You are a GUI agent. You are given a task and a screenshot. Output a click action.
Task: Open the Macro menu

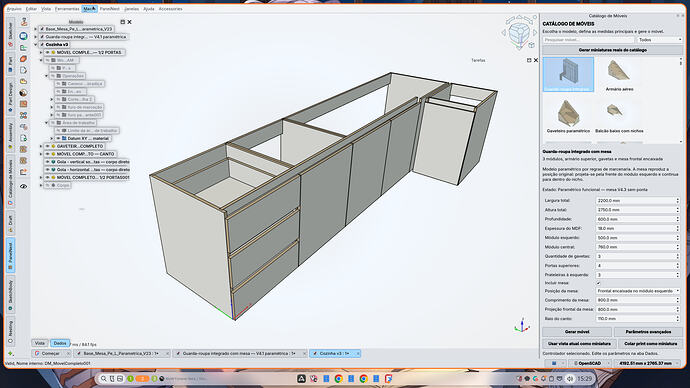89,9
